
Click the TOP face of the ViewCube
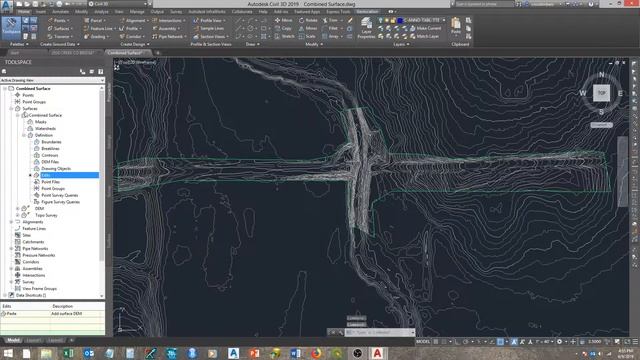pyautogui.click(x=601, y=93)
